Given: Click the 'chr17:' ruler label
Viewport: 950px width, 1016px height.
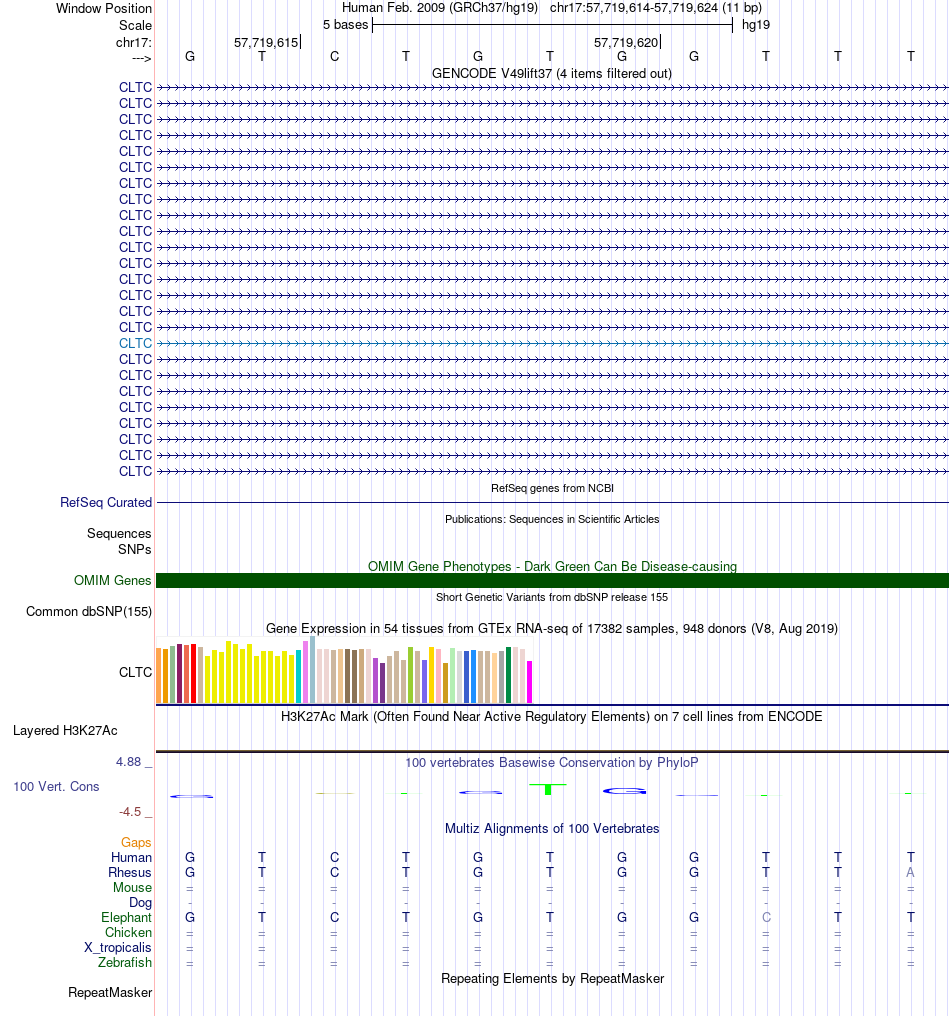Looking at the screenshot, I should (133, 43).
